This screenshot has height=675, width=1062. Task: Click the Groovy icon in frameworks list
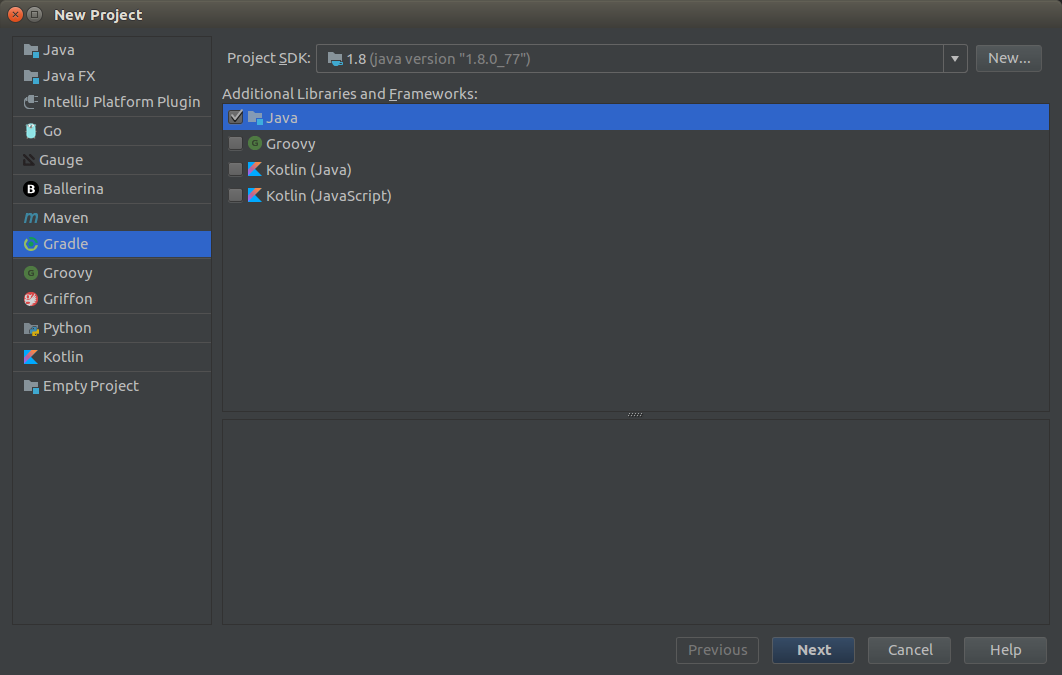[x=255, y=143]
